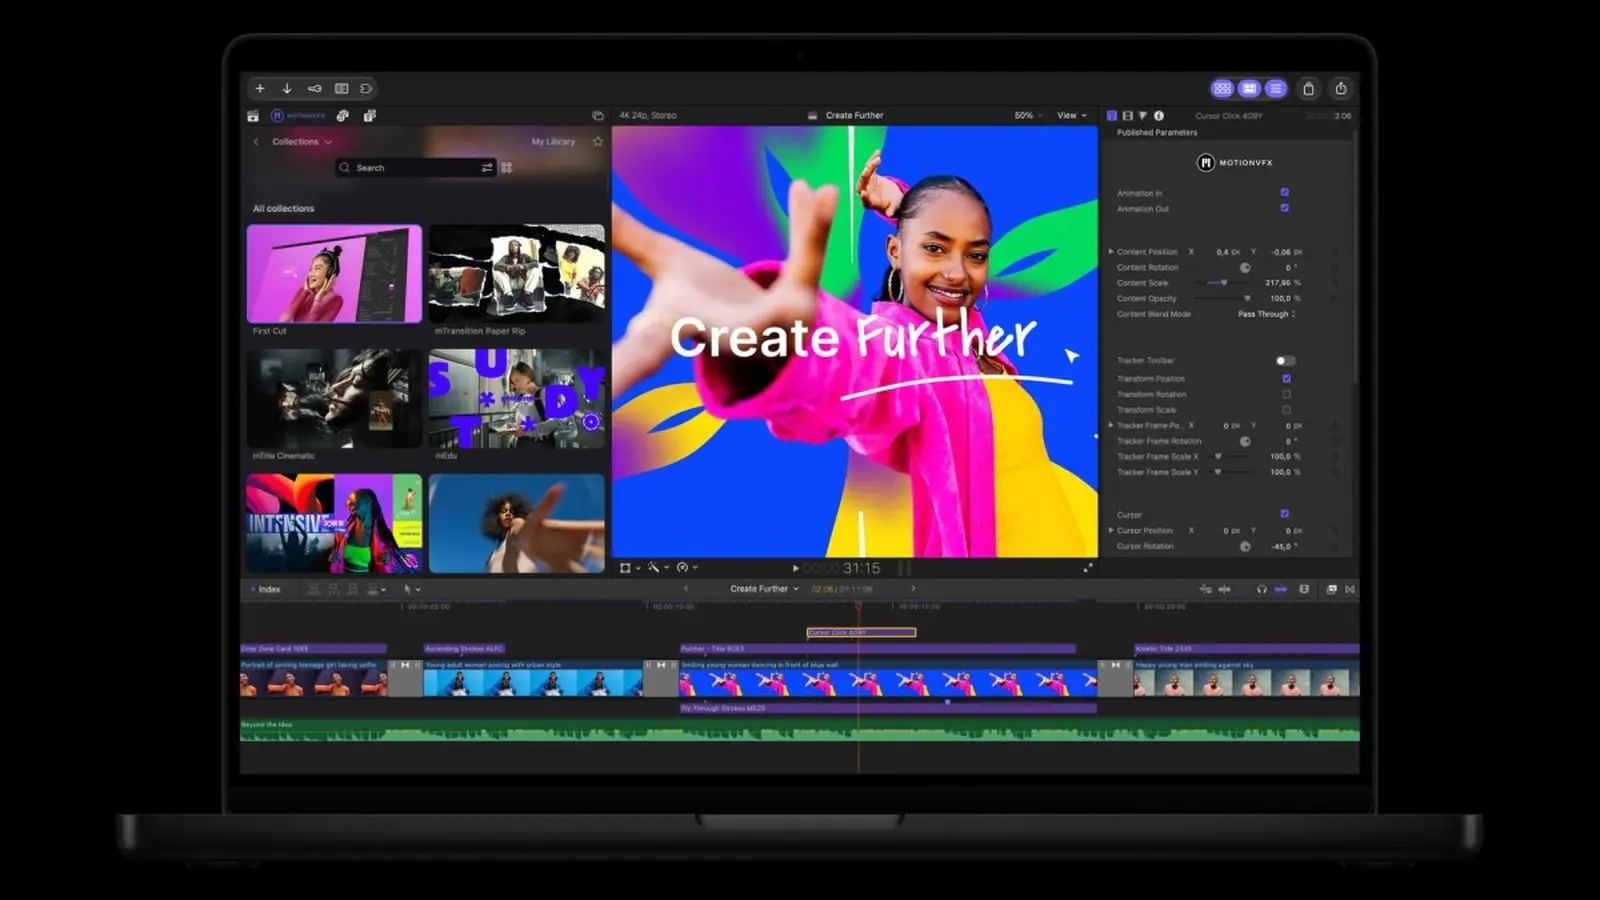This screenshot has width=1600, height=900.
Task: Open Create Further project dropdown in timeline bar
Action: click(x=764, y=589)
